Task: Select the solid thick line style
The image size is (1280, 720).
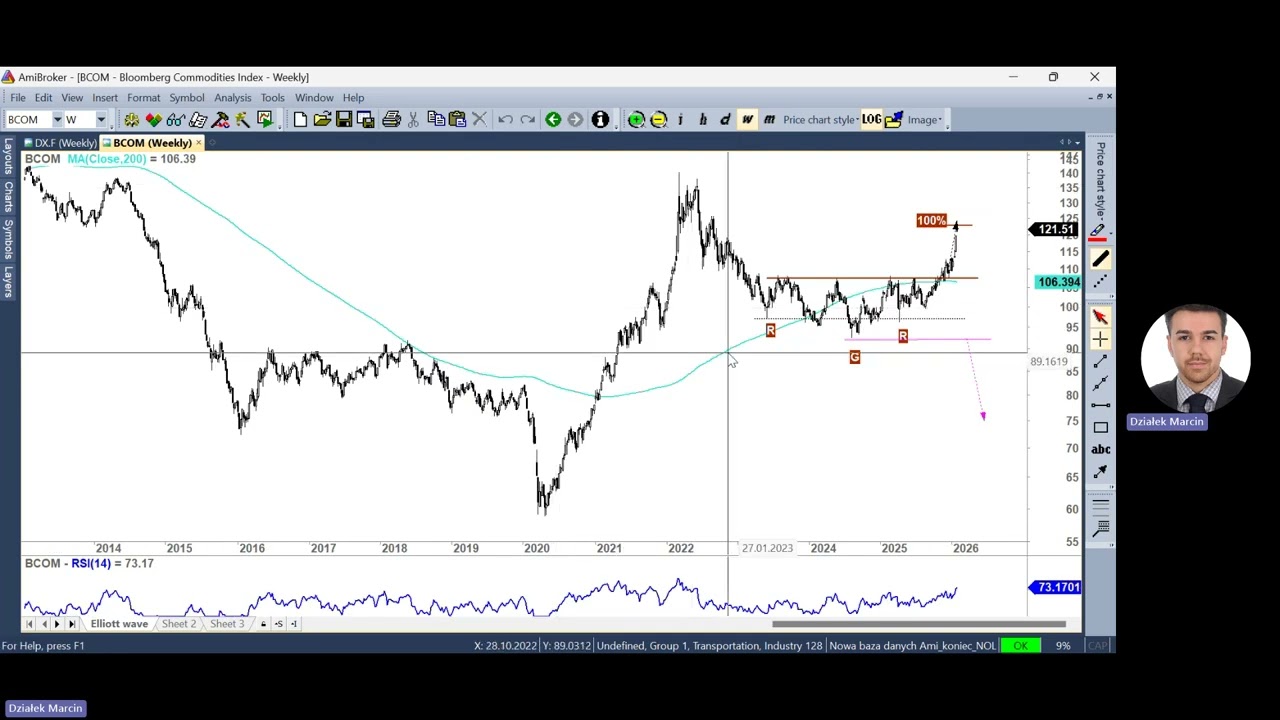Action: [1100, 260]
